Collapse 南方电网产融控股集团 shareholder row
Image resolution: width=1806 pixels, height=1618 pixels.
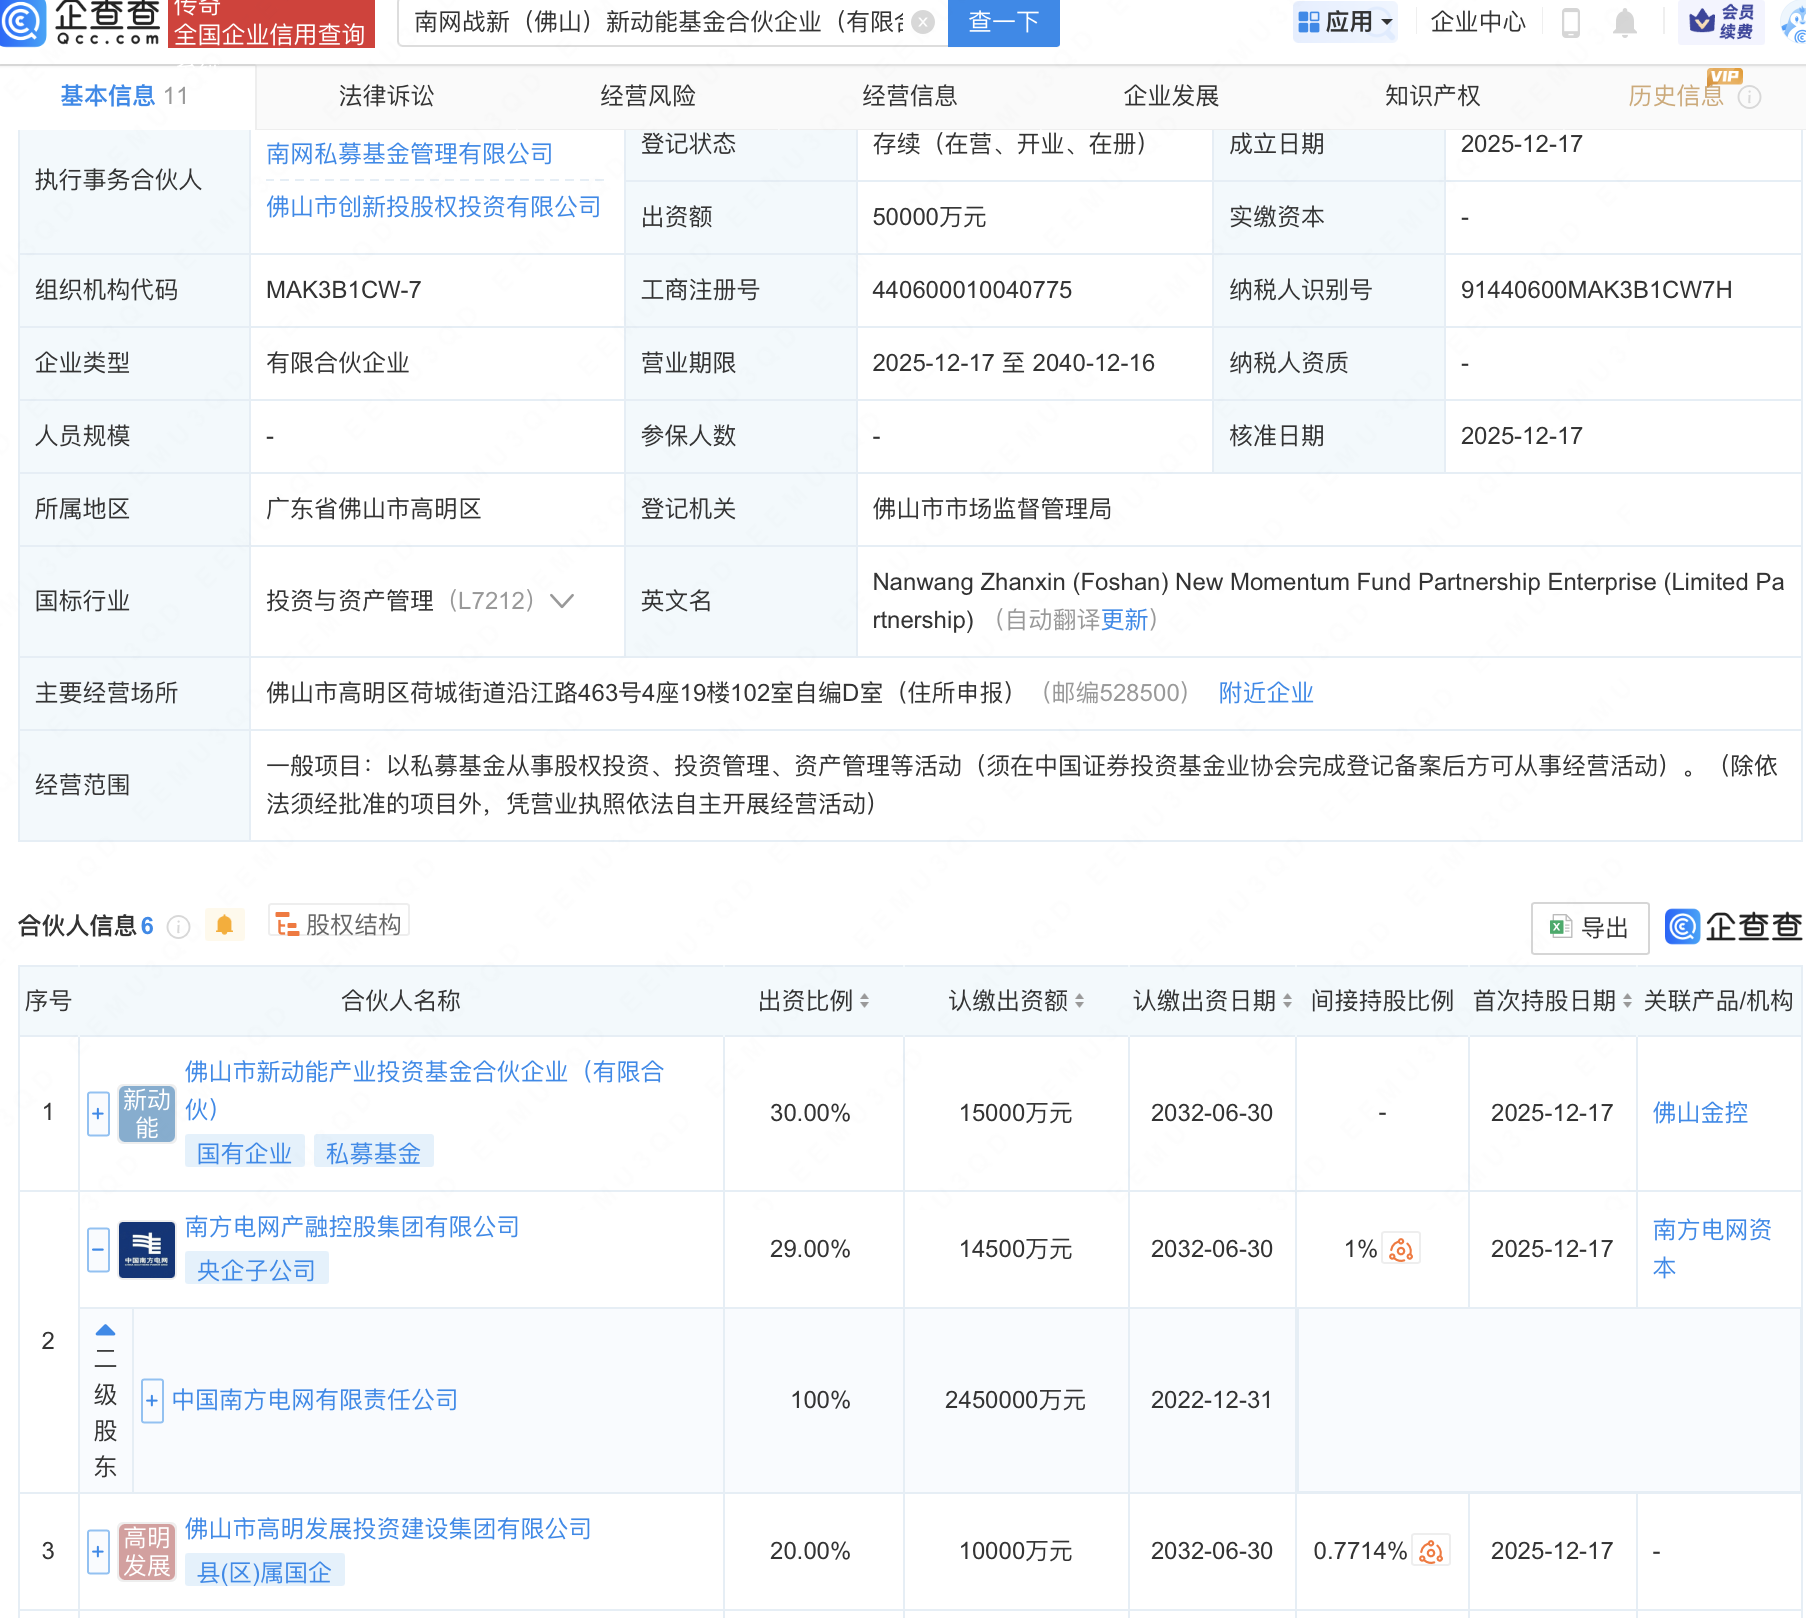pyautogui.click(x=98, y=1250)
